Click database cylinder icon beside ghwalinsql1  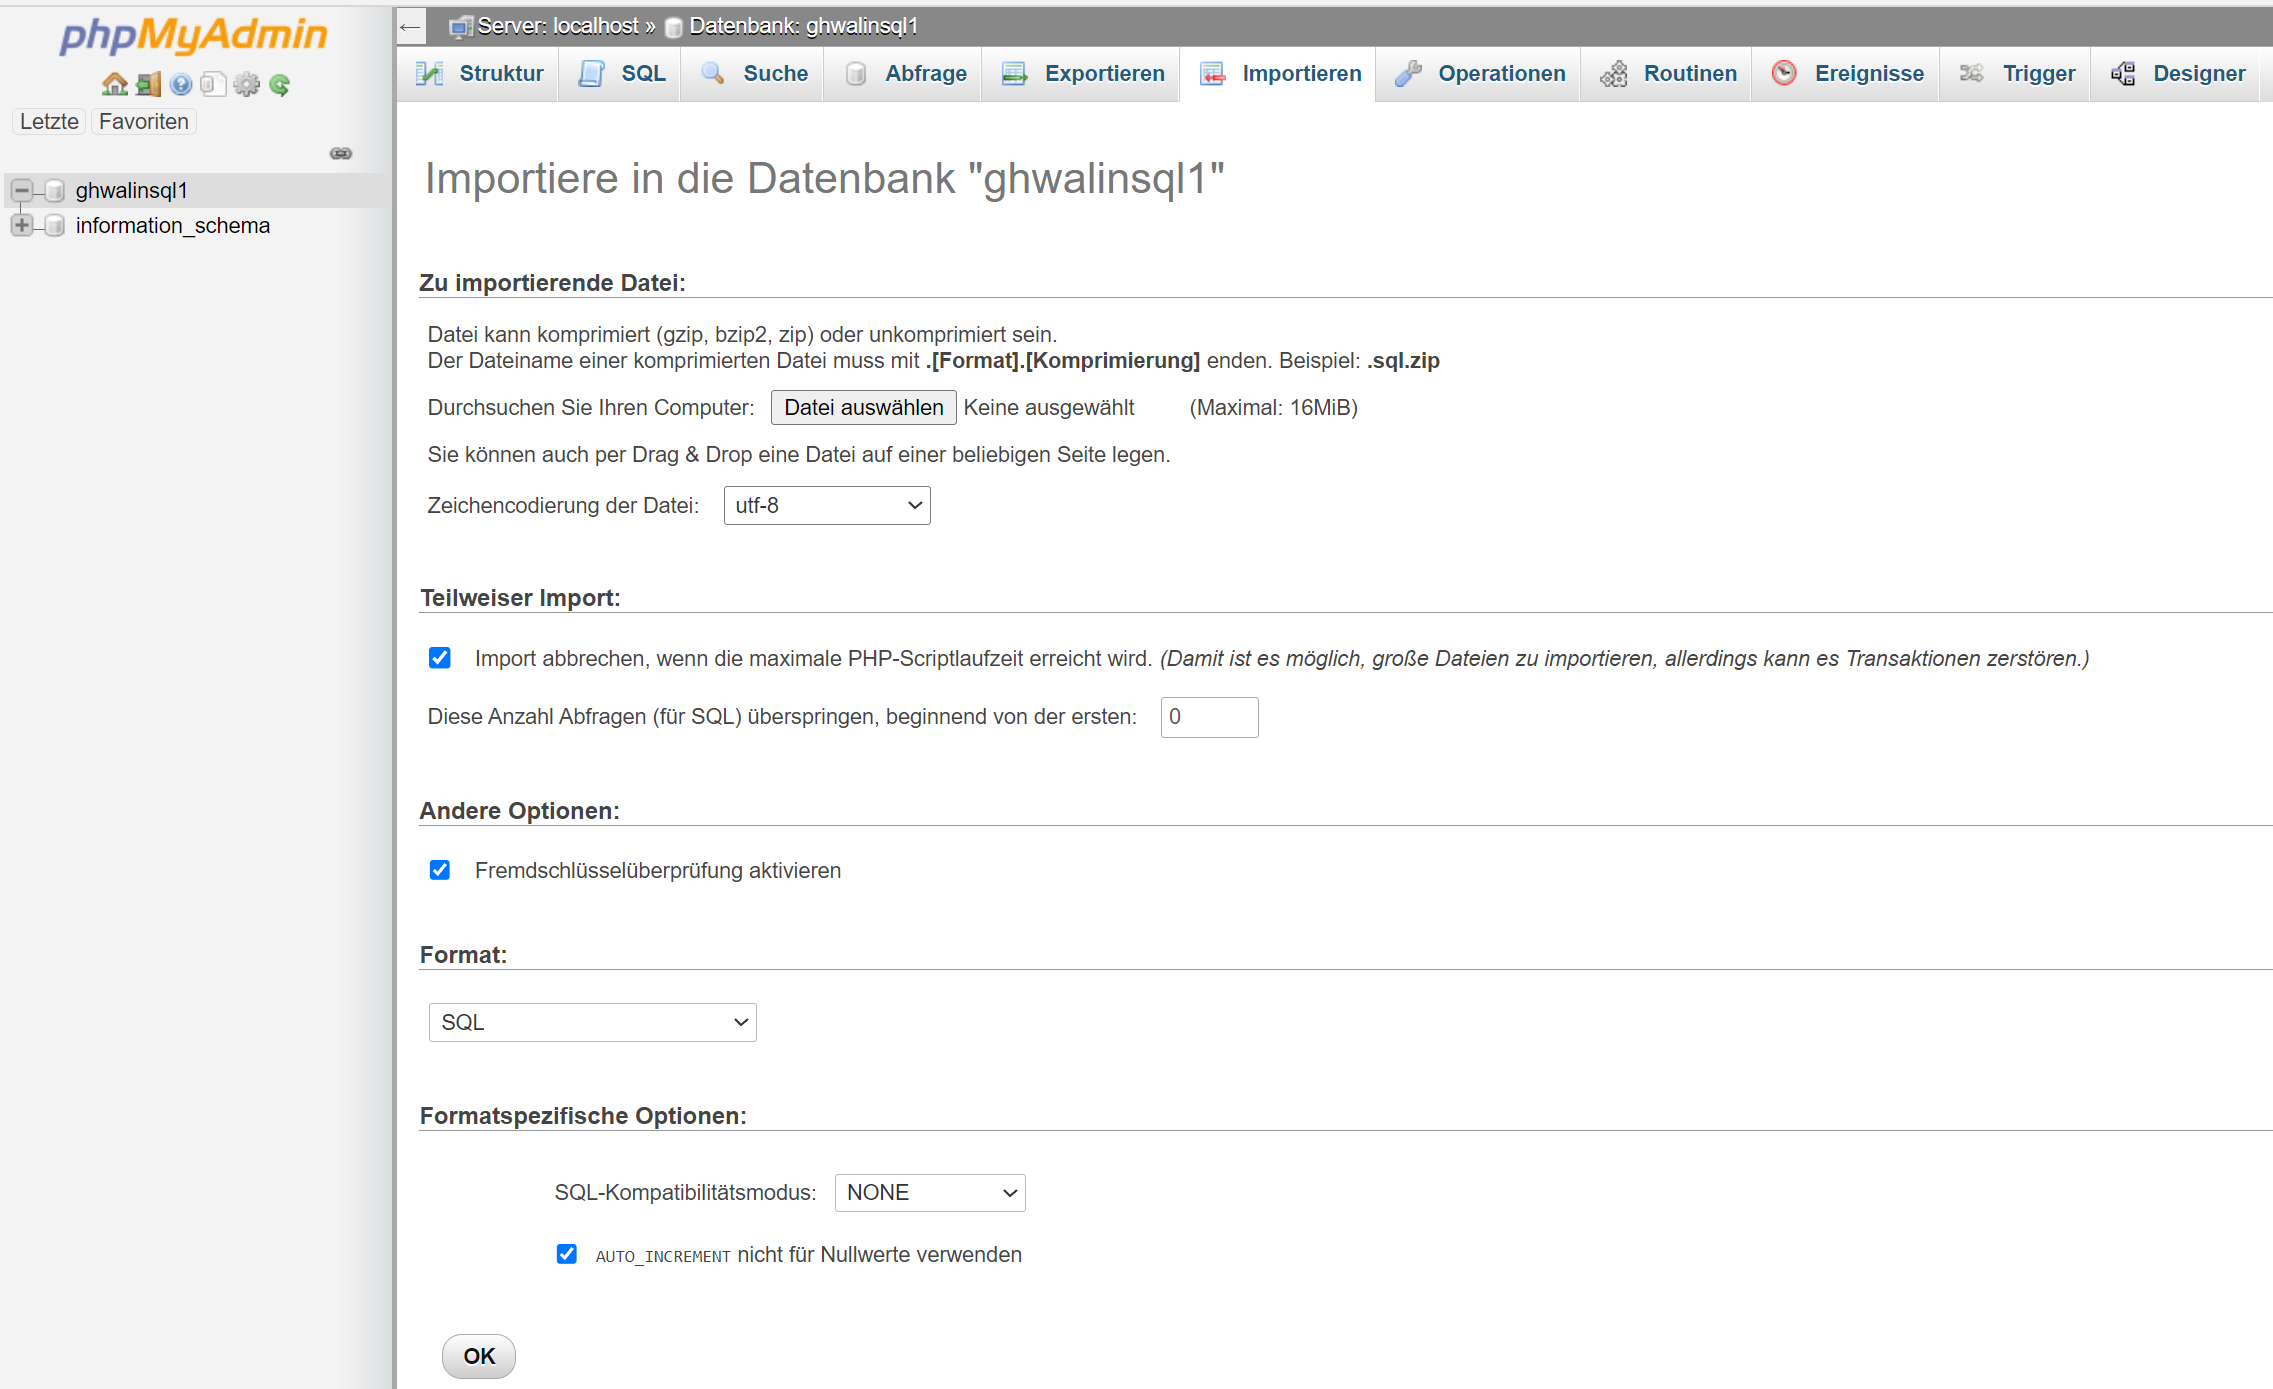(55, 190)
